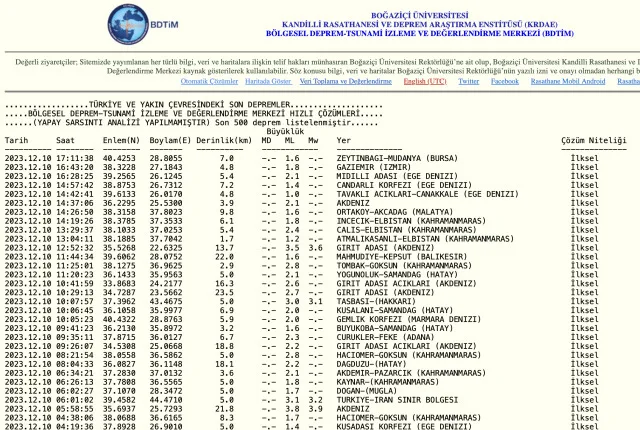
Task: Select AKDEMIR-PAZARCIK (KAHRAMANMARAS) location
Action: pos(411,373)
